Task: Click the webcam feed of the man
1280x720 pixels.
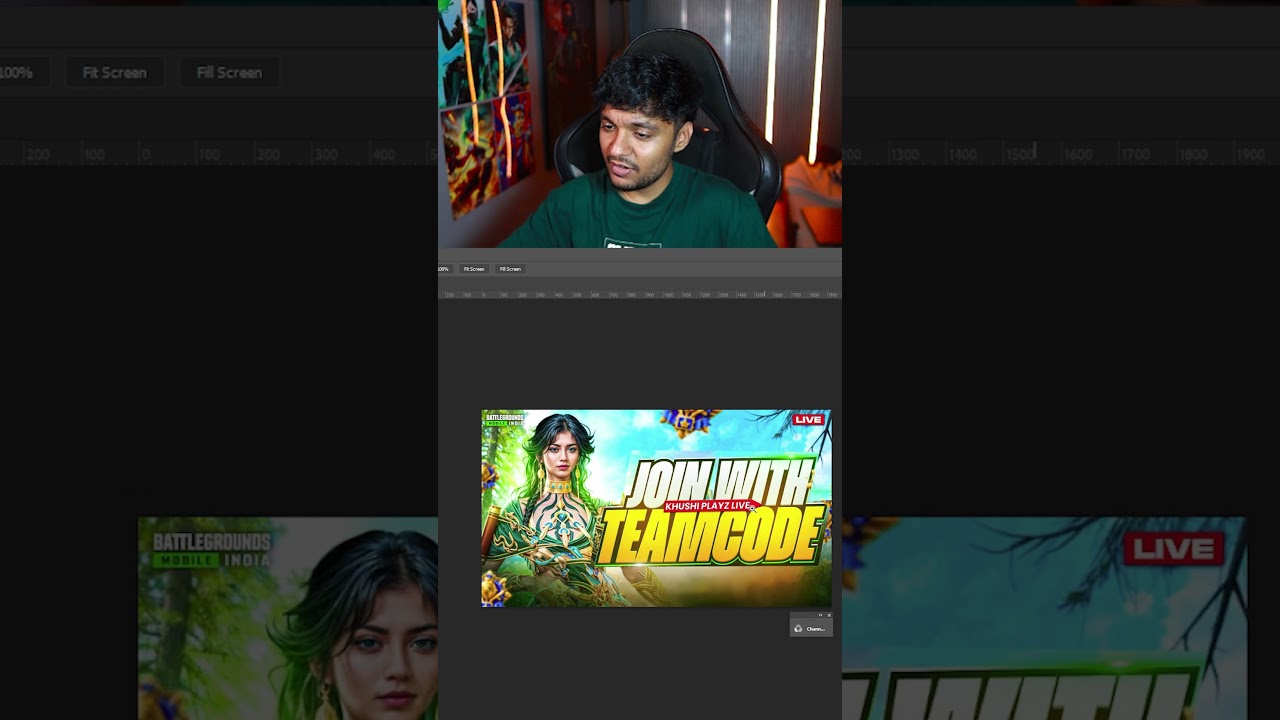Action: point(640,124)
